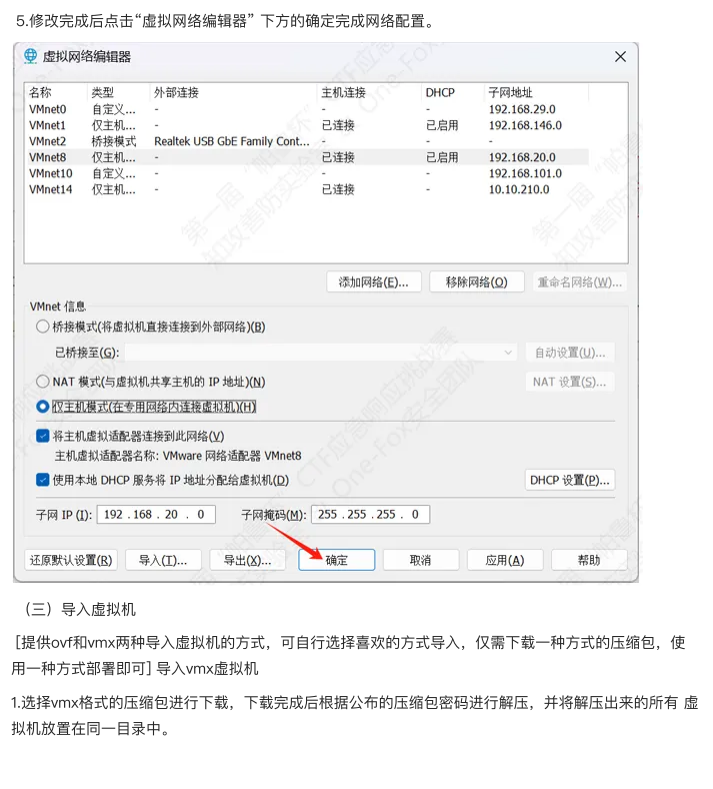This screenshot has width=713, height=789.
Task: Select the VMnet2 bridged network row
Action: 48,141
